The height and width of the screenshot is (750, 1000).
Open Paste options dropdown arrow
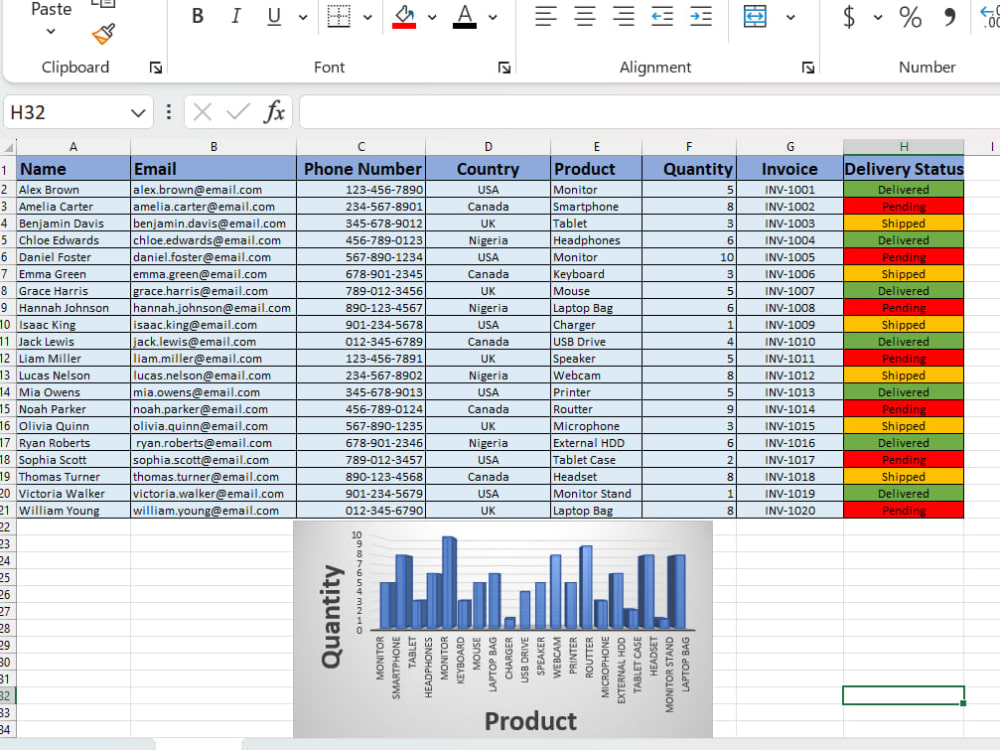pos(51,31)
